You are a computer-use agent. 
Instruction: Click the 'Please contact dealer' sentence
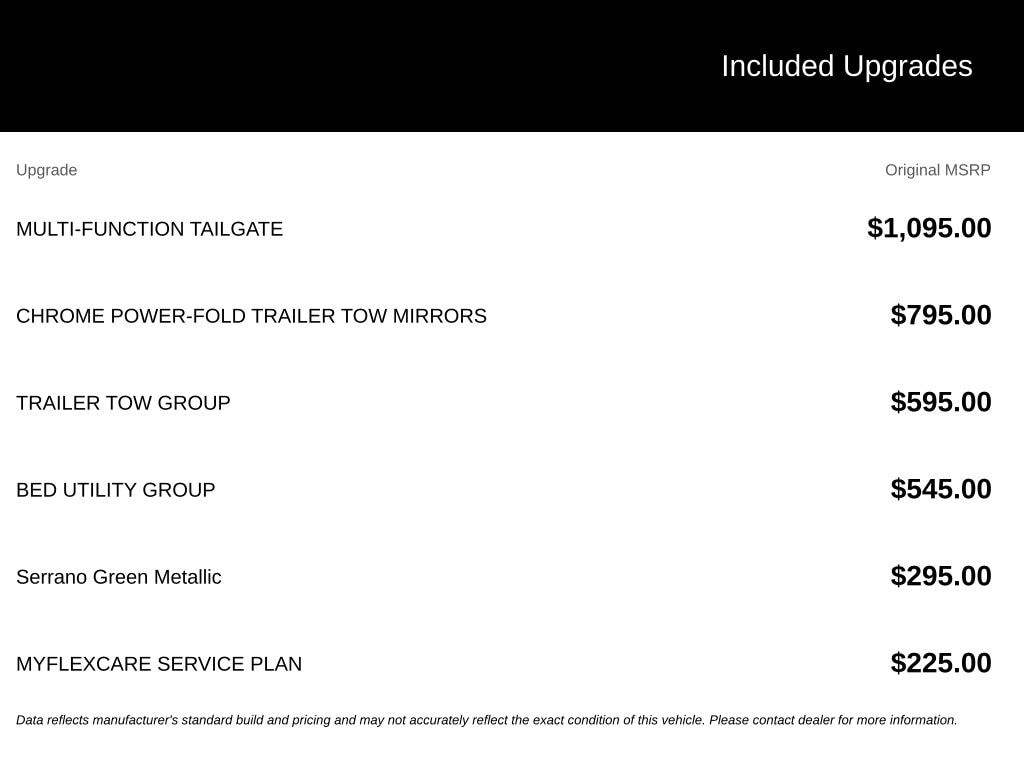[x=833, y=720]
